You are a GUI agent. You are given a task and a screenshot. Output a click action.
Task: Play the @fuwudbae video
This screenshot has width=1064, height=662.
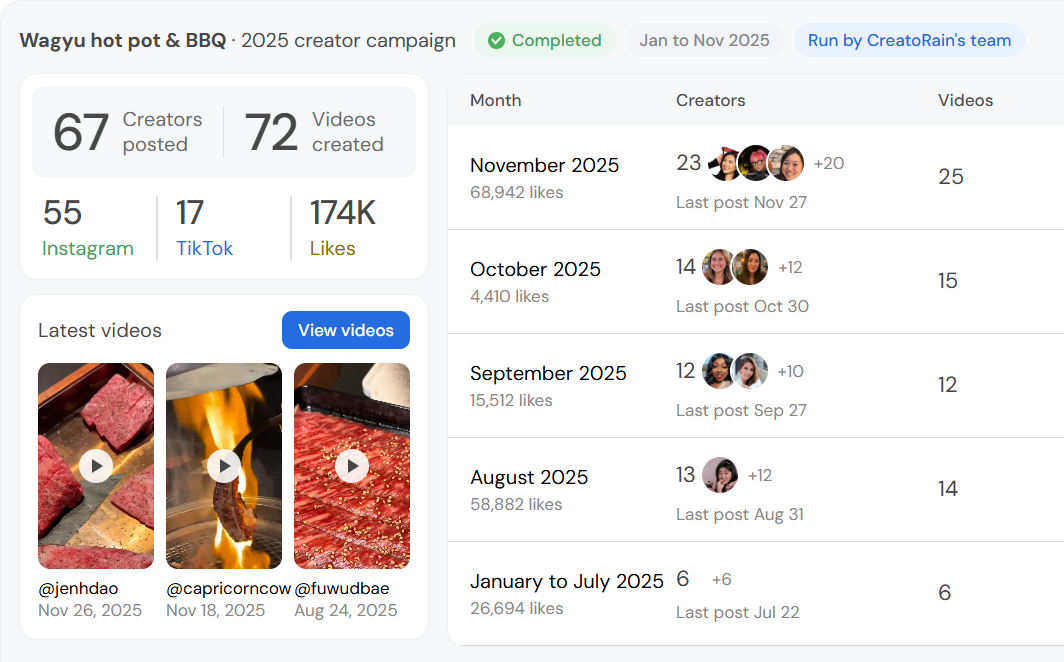[352, 466]
